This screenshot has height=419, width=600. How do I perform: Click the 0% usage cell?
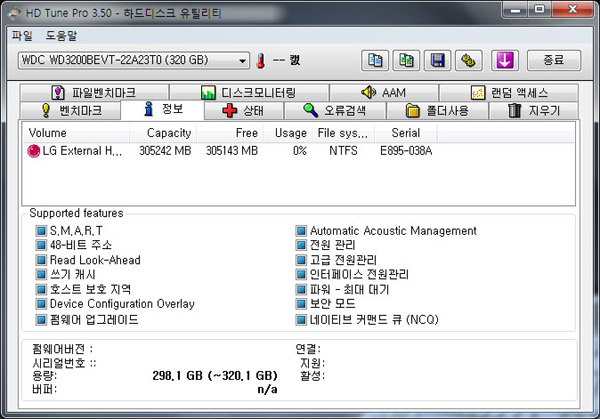pyautogui.click(x=300, y=151)
